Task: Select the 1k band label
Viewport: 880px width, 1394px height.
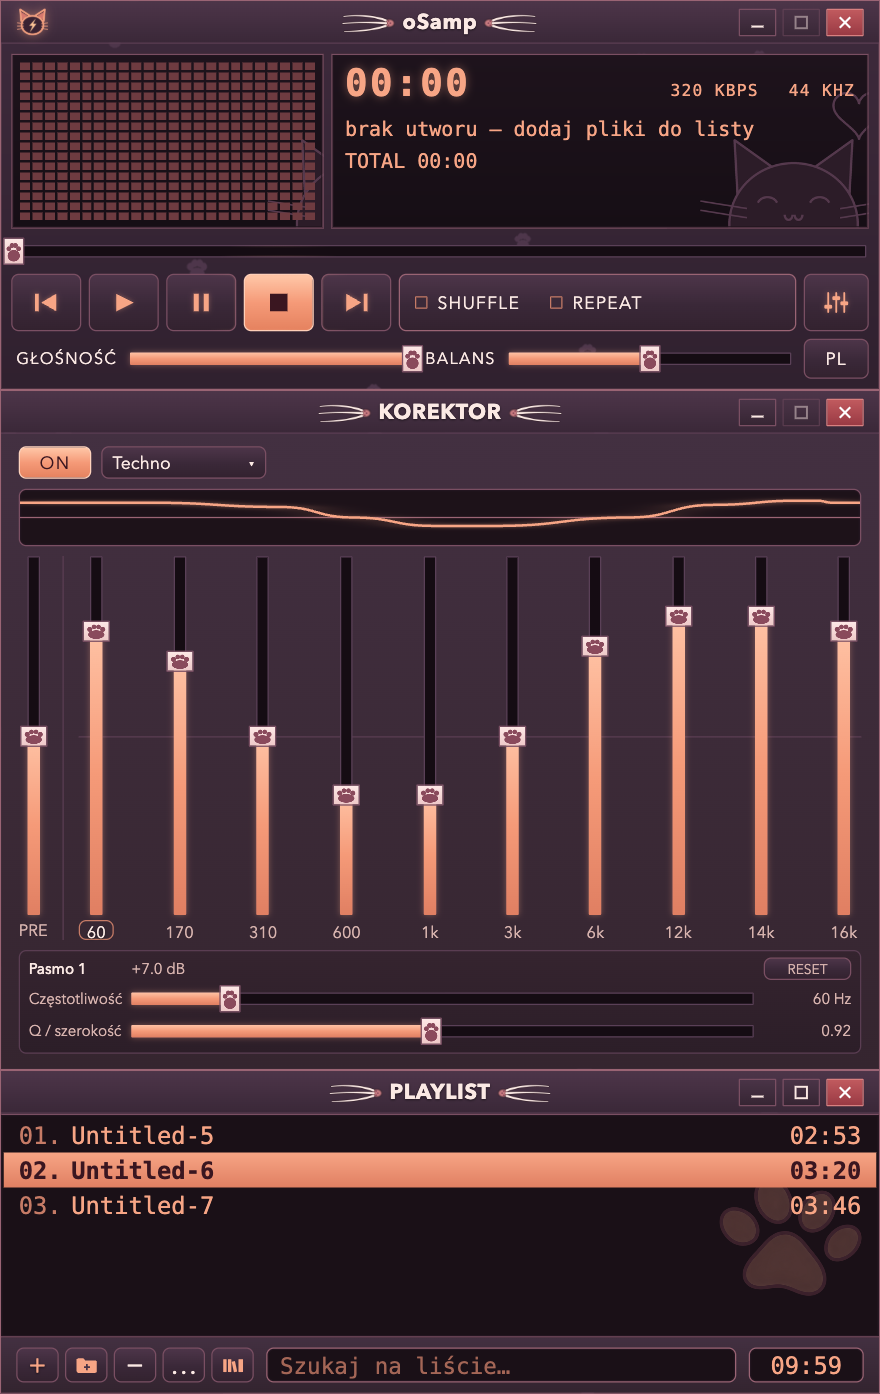Action: (x=430, y=932)
